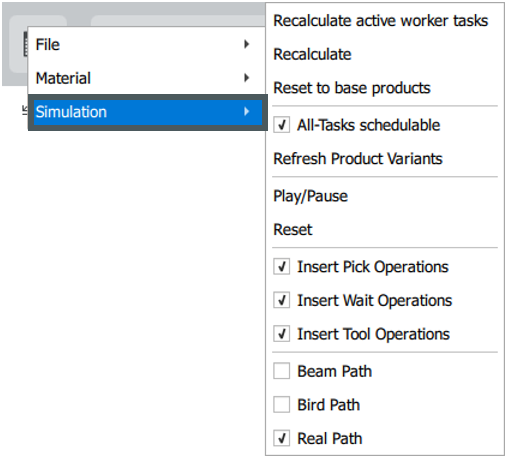Disable Insert Pick Operations checkbox

[282, 267]
